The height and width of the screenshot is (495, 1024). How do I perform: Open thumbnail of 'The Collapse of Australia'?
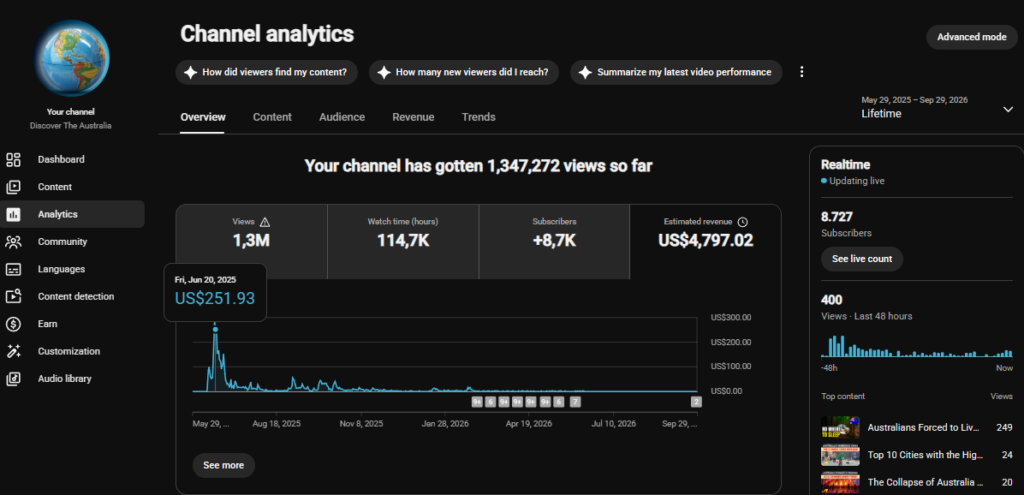[840, 483]
